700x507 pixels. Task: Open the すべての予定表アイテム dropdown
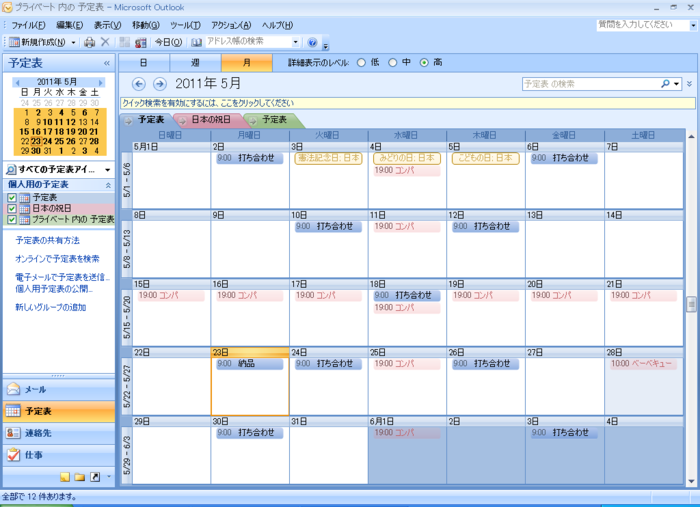(108, 170)
